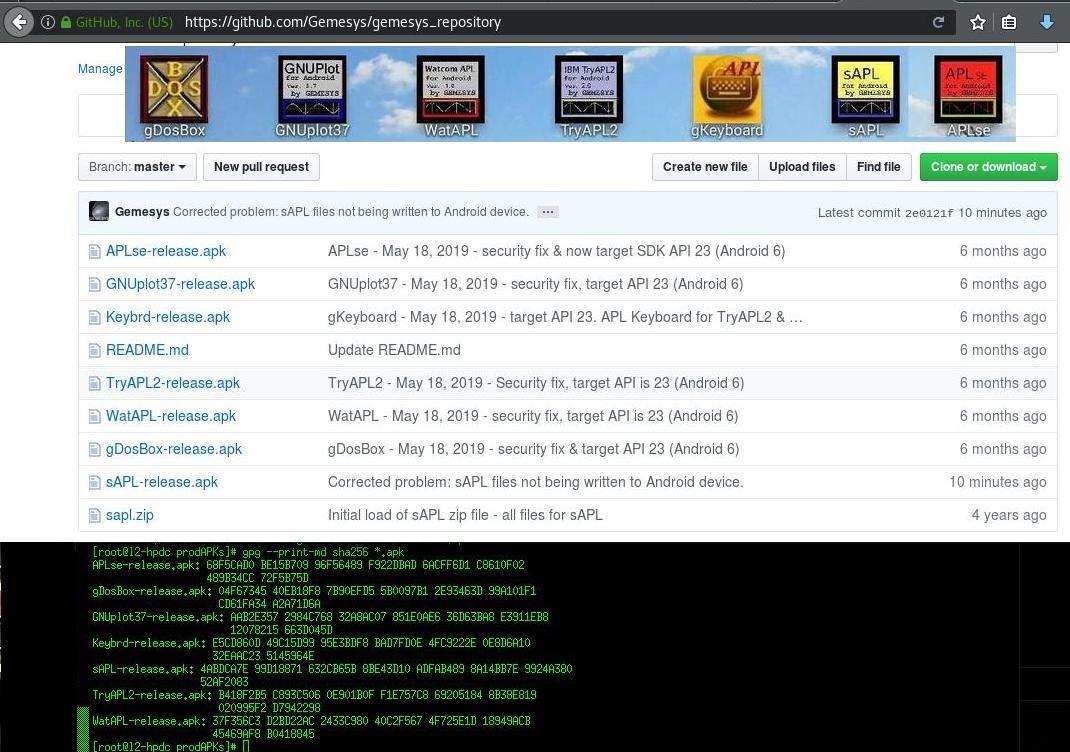Click the WatAPL app icon in banner
The image size is (1070, 752).
click(450, 89)
